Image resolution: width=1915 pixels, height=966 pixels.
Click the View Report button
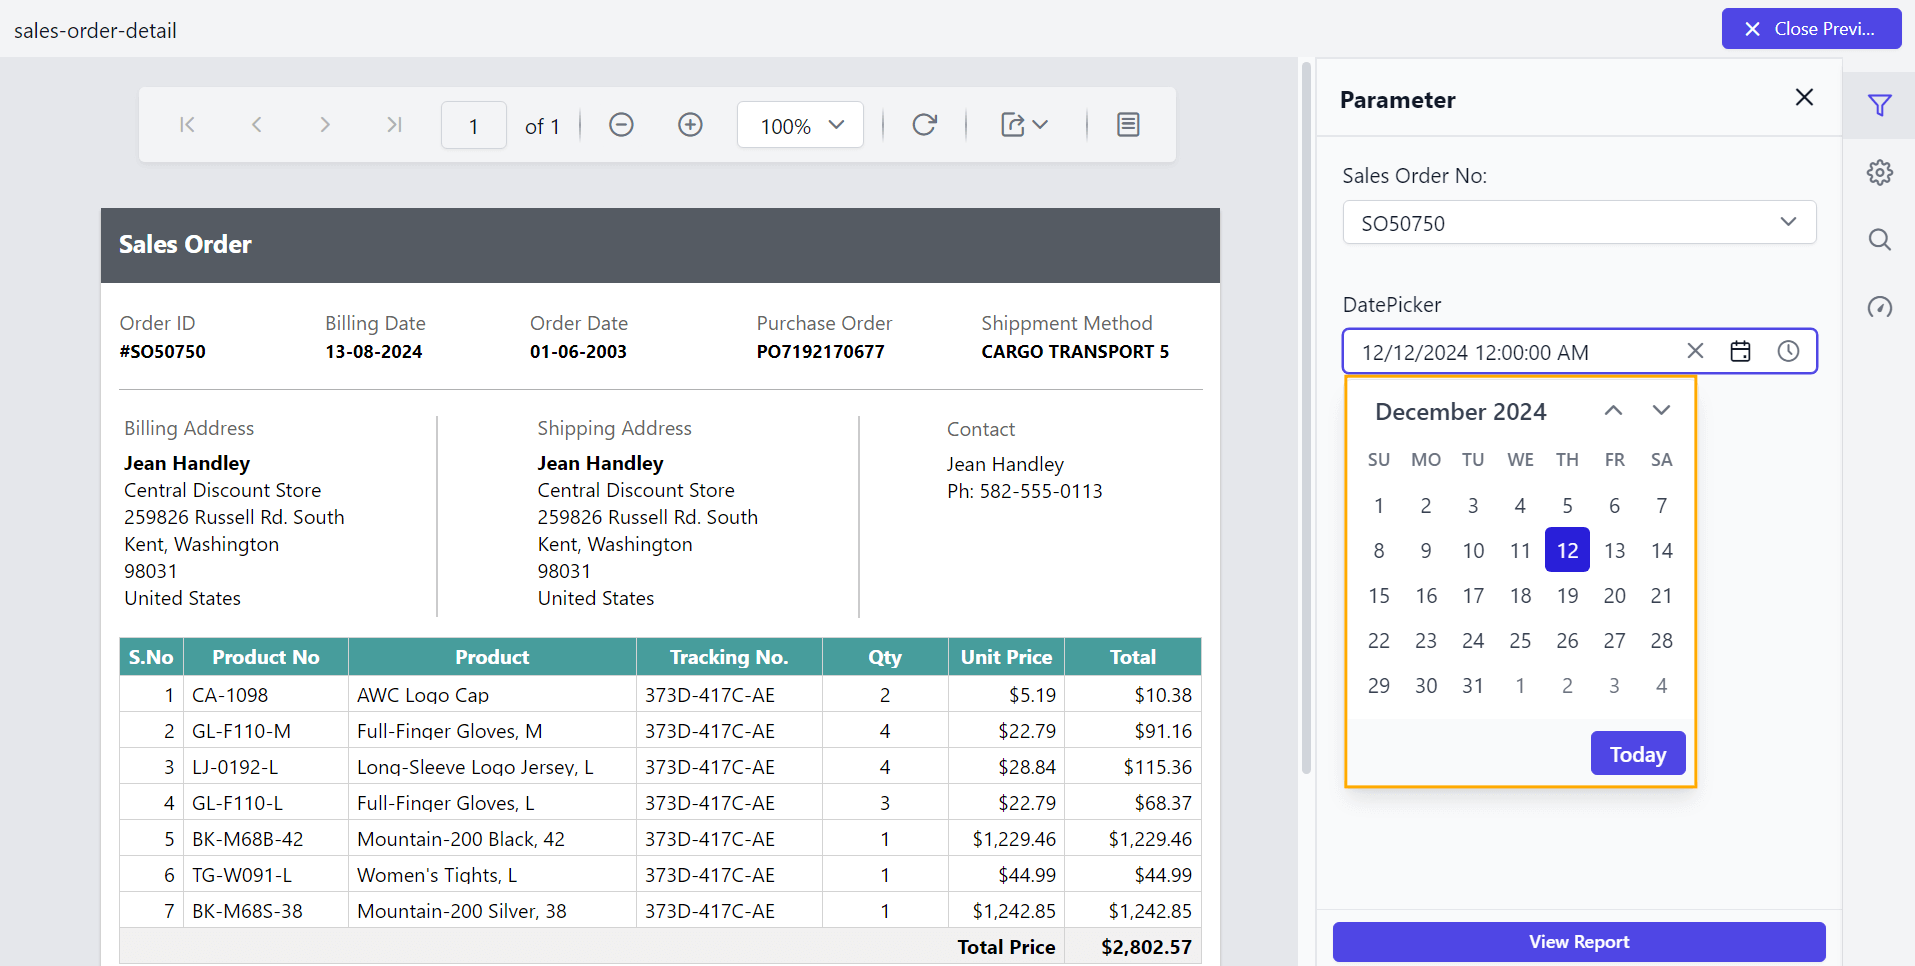[x=1578, y=941]
